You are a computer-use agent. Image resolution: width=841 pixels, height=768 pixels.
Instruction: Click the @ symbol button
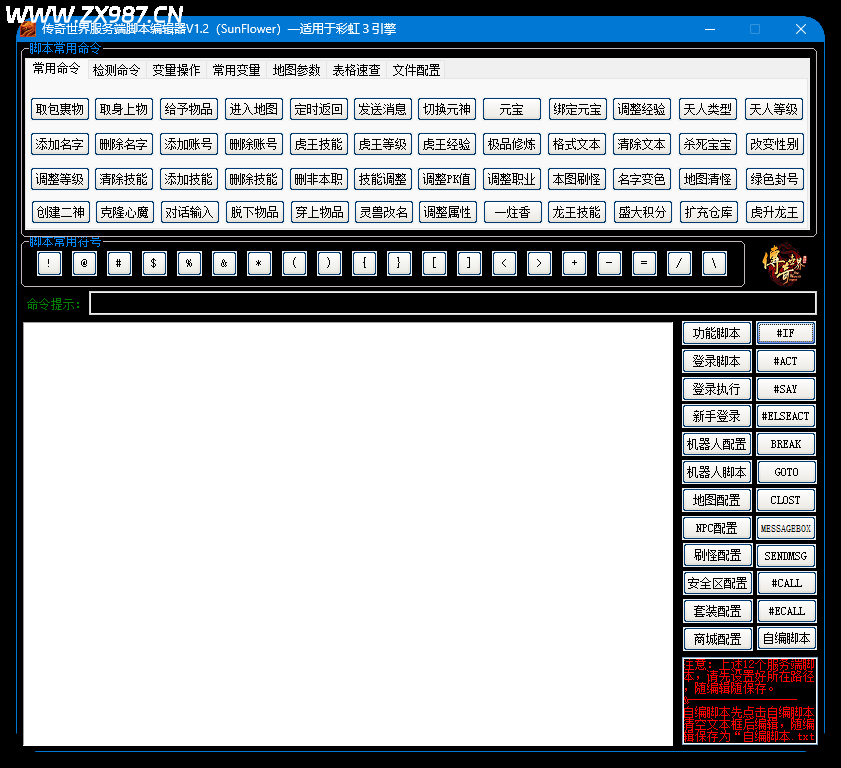(84, 263)
